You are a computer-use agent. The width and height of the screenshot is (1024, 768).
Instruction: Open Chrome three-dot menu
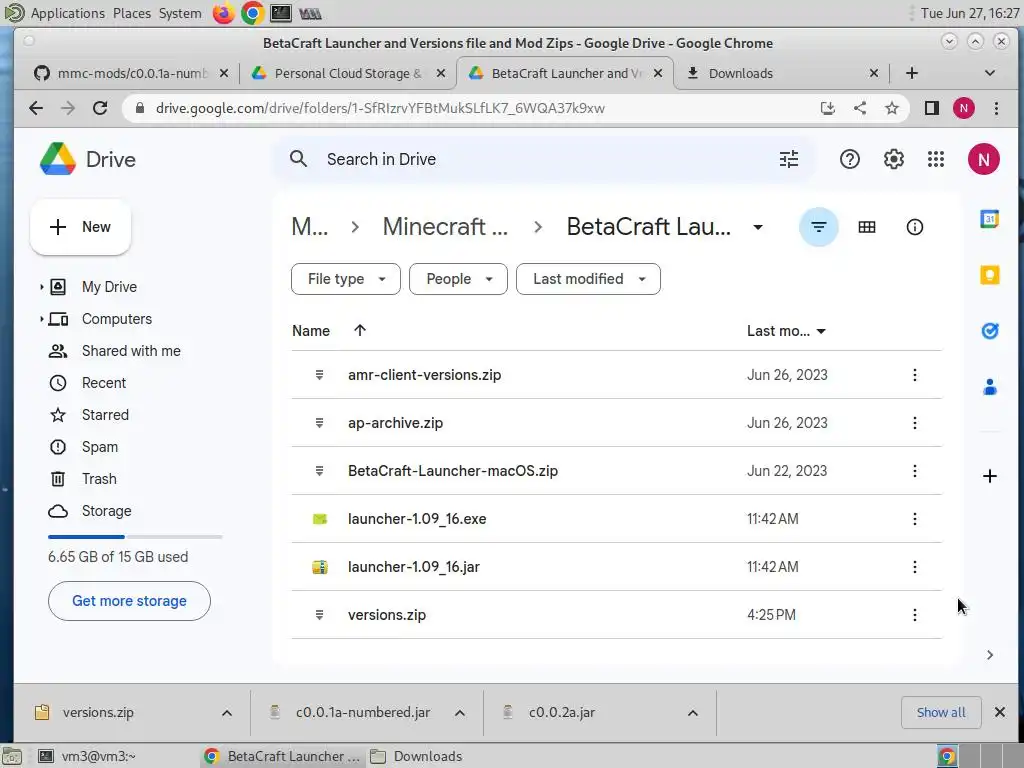tap(996, 108)
